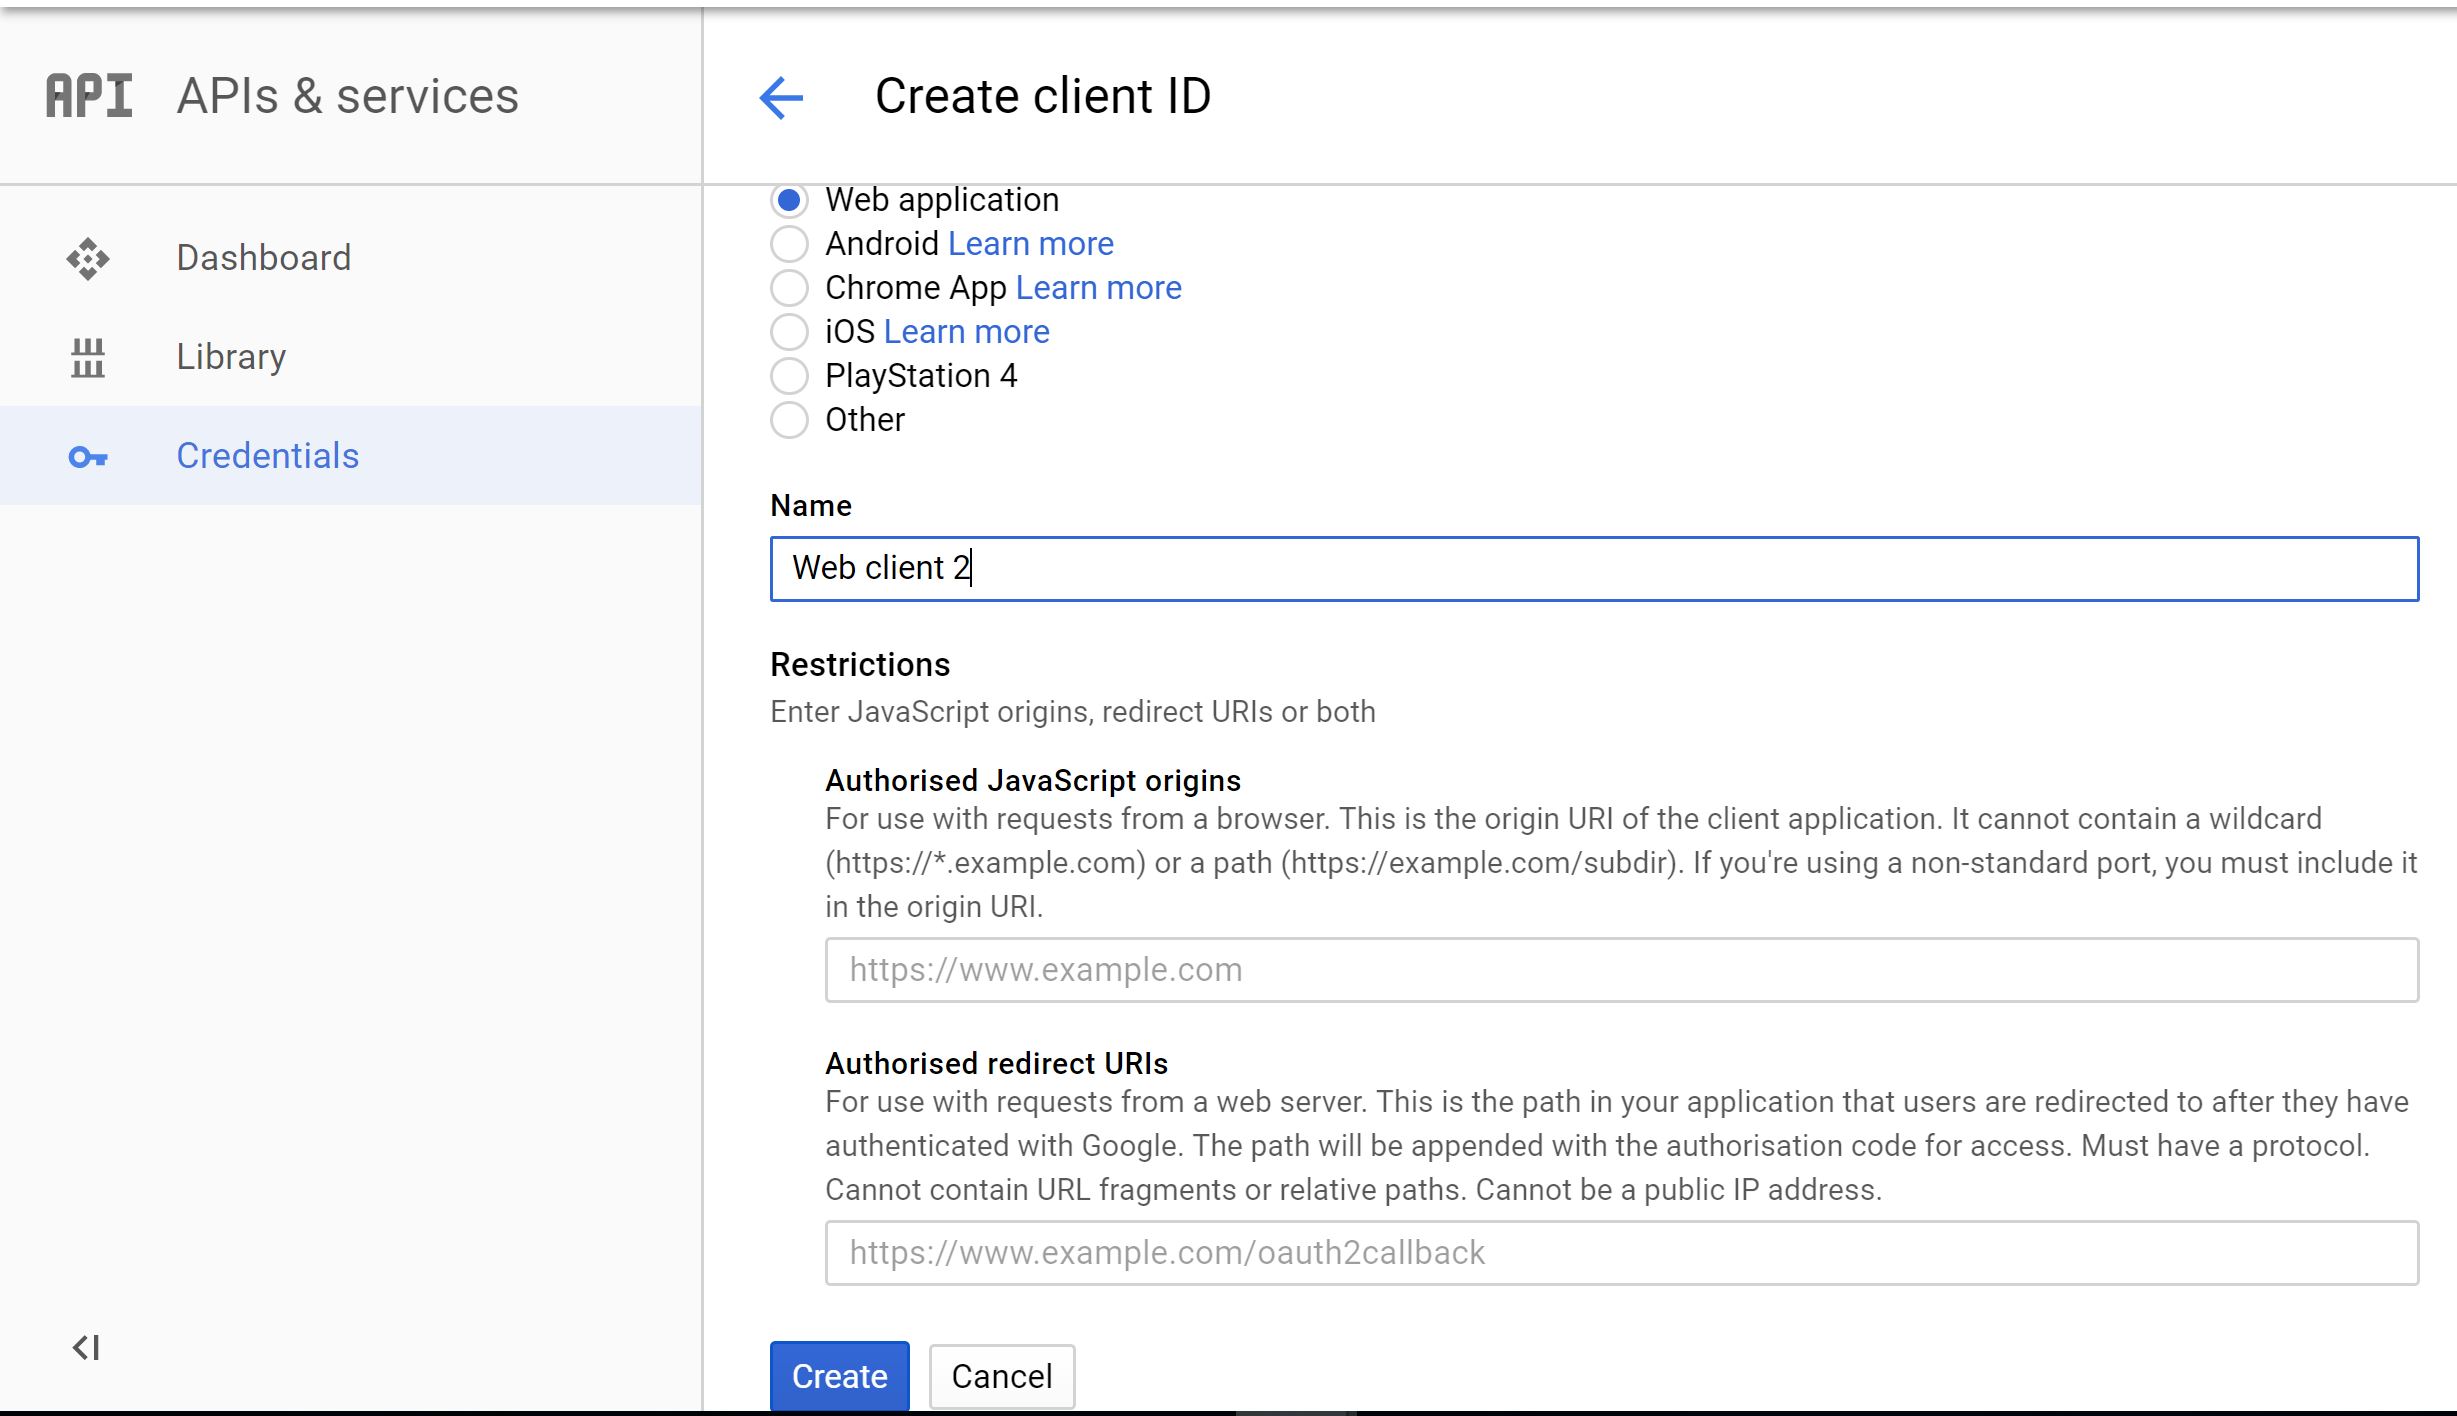Select the Android application type
Screen dimensions: 2457x1416
coord(789,244)
